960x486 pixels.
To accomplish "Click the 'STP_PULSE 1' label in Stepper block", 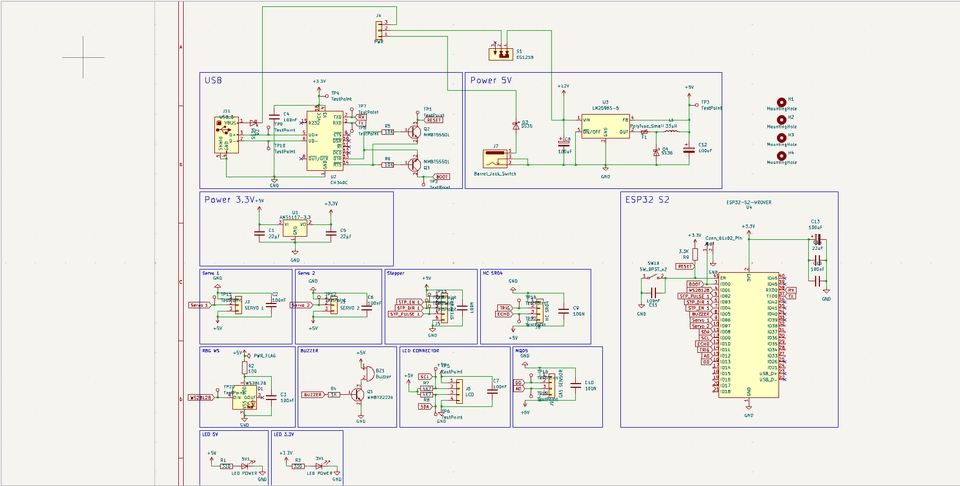I will (405, 314).
